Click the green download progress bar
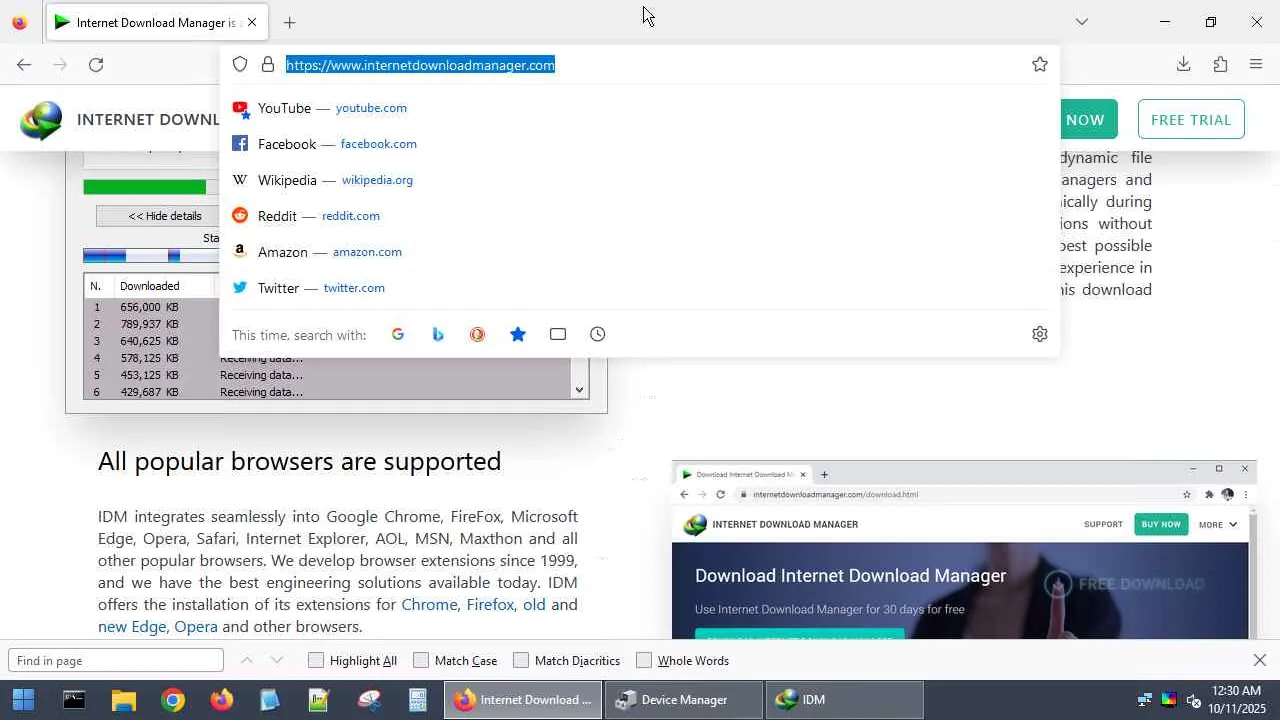 coord(145,187)
